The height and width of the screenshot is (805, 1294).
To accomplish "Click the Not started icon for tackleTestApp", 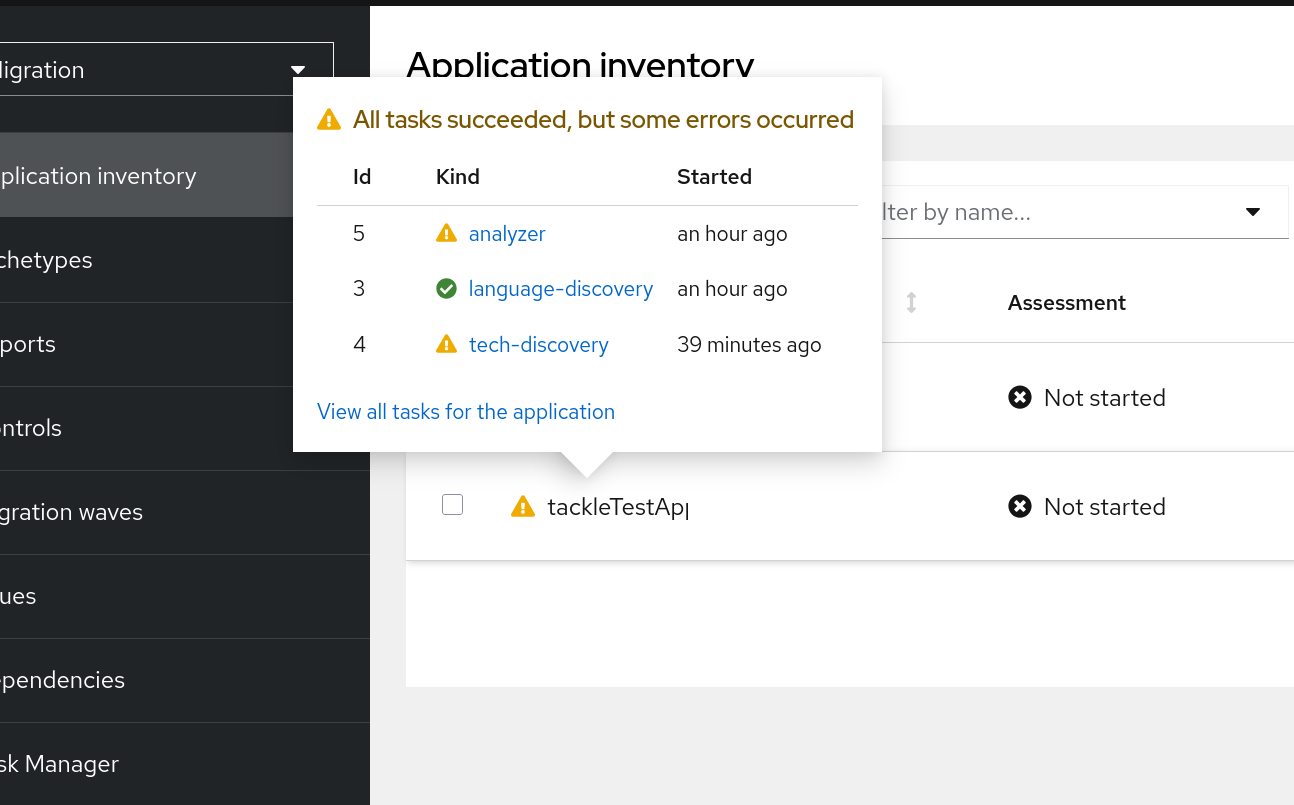I will click(x=1020, y=507).
